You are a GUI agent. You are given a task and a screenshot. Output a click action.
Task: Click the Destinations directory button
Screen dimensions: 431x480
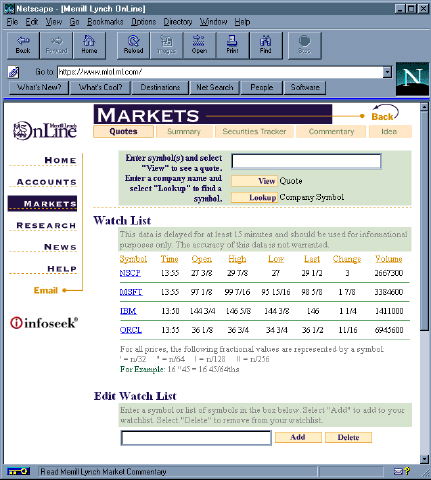click(x=160, y=88)
